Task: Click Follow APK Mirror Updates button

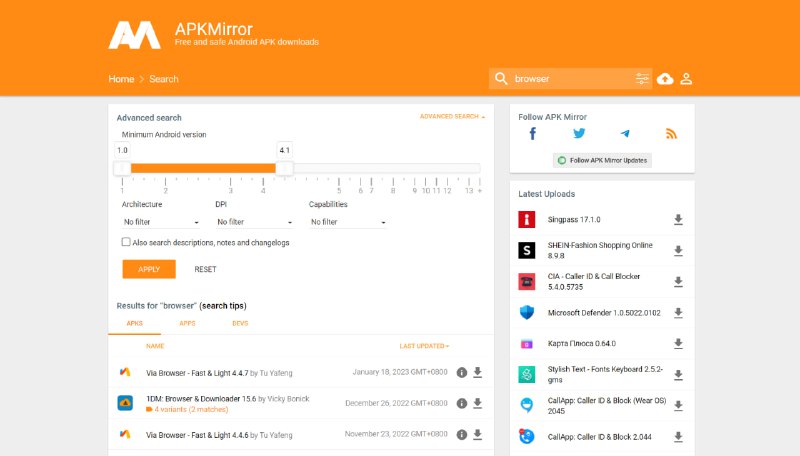Action: (602, 160)
